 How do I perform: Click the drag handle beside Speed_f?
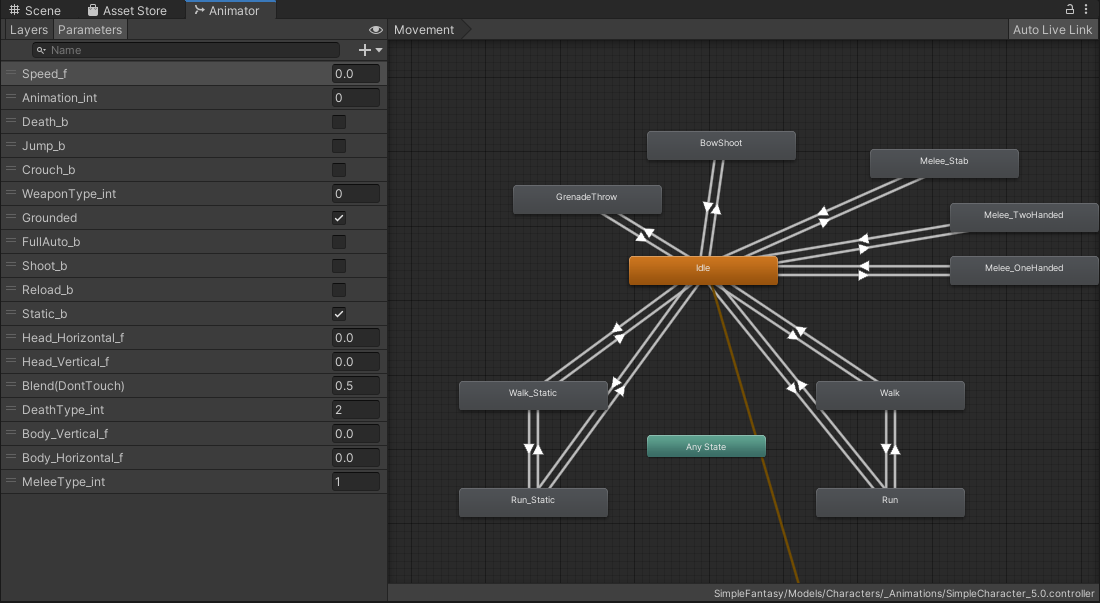tap(11, 74)
